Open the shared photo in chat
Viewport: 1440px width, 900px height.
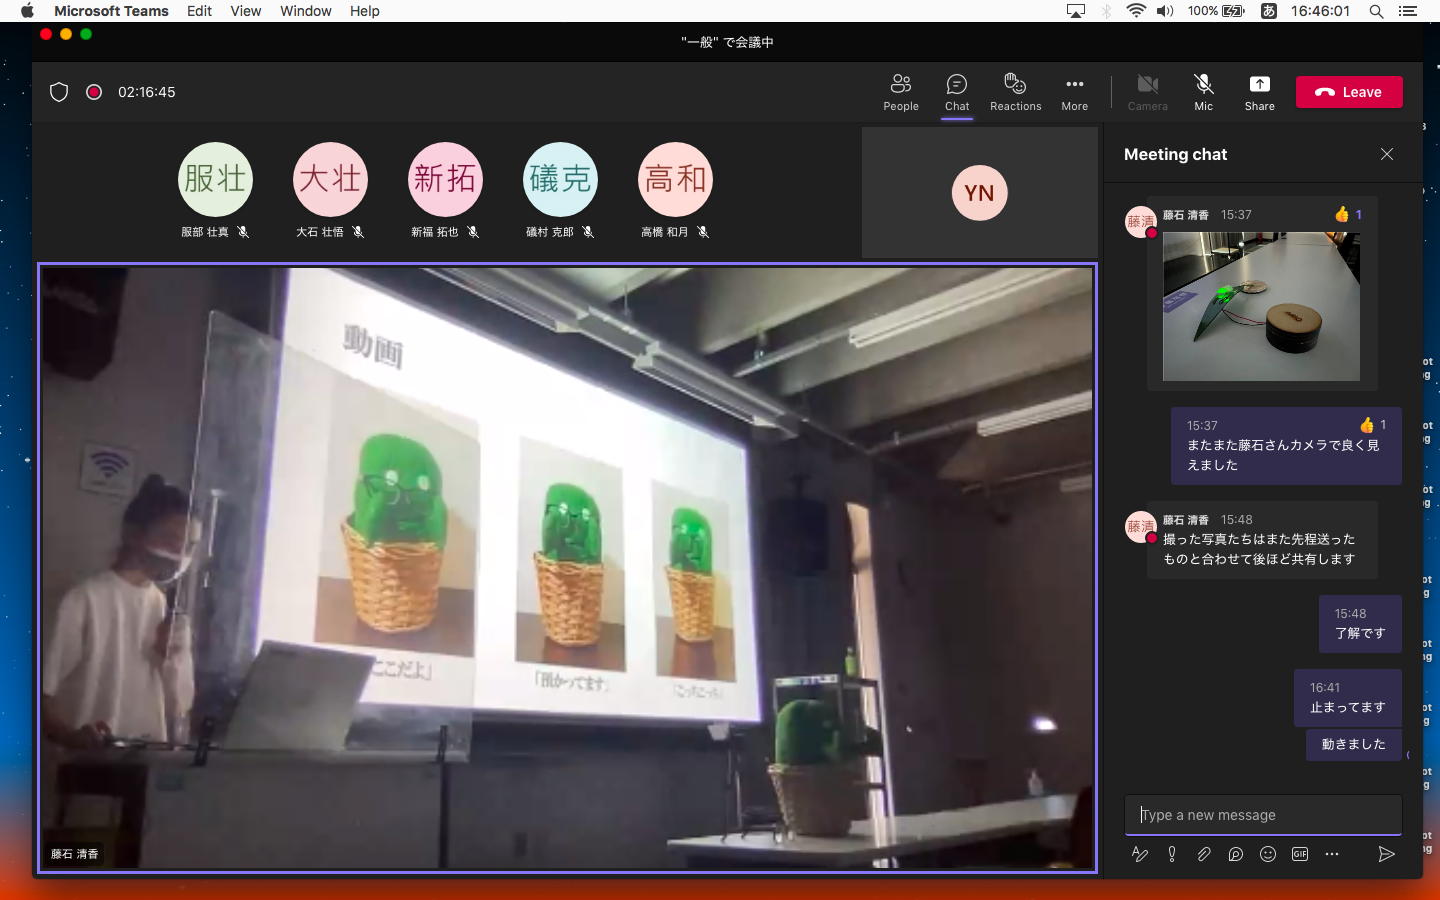pyautogui.click(x=1261, y=306)
